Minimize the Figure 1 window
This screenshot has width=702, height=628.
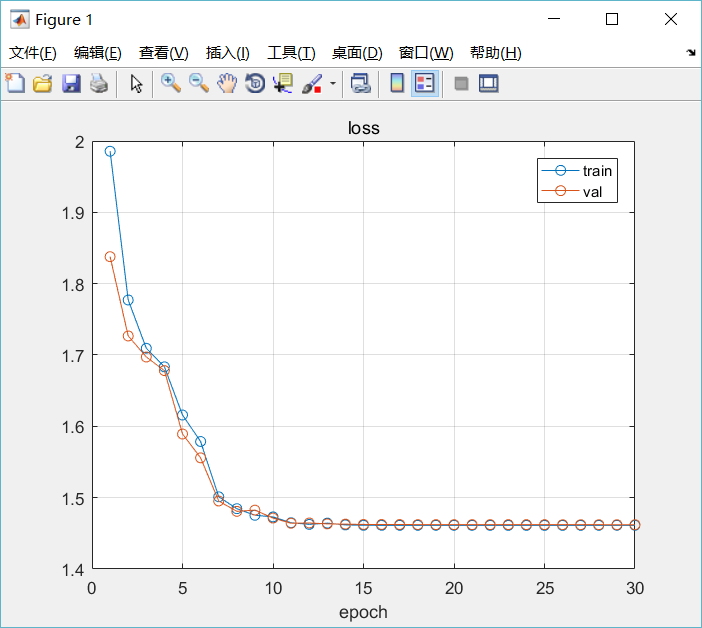pyautogui.click(x=554, y=19)
